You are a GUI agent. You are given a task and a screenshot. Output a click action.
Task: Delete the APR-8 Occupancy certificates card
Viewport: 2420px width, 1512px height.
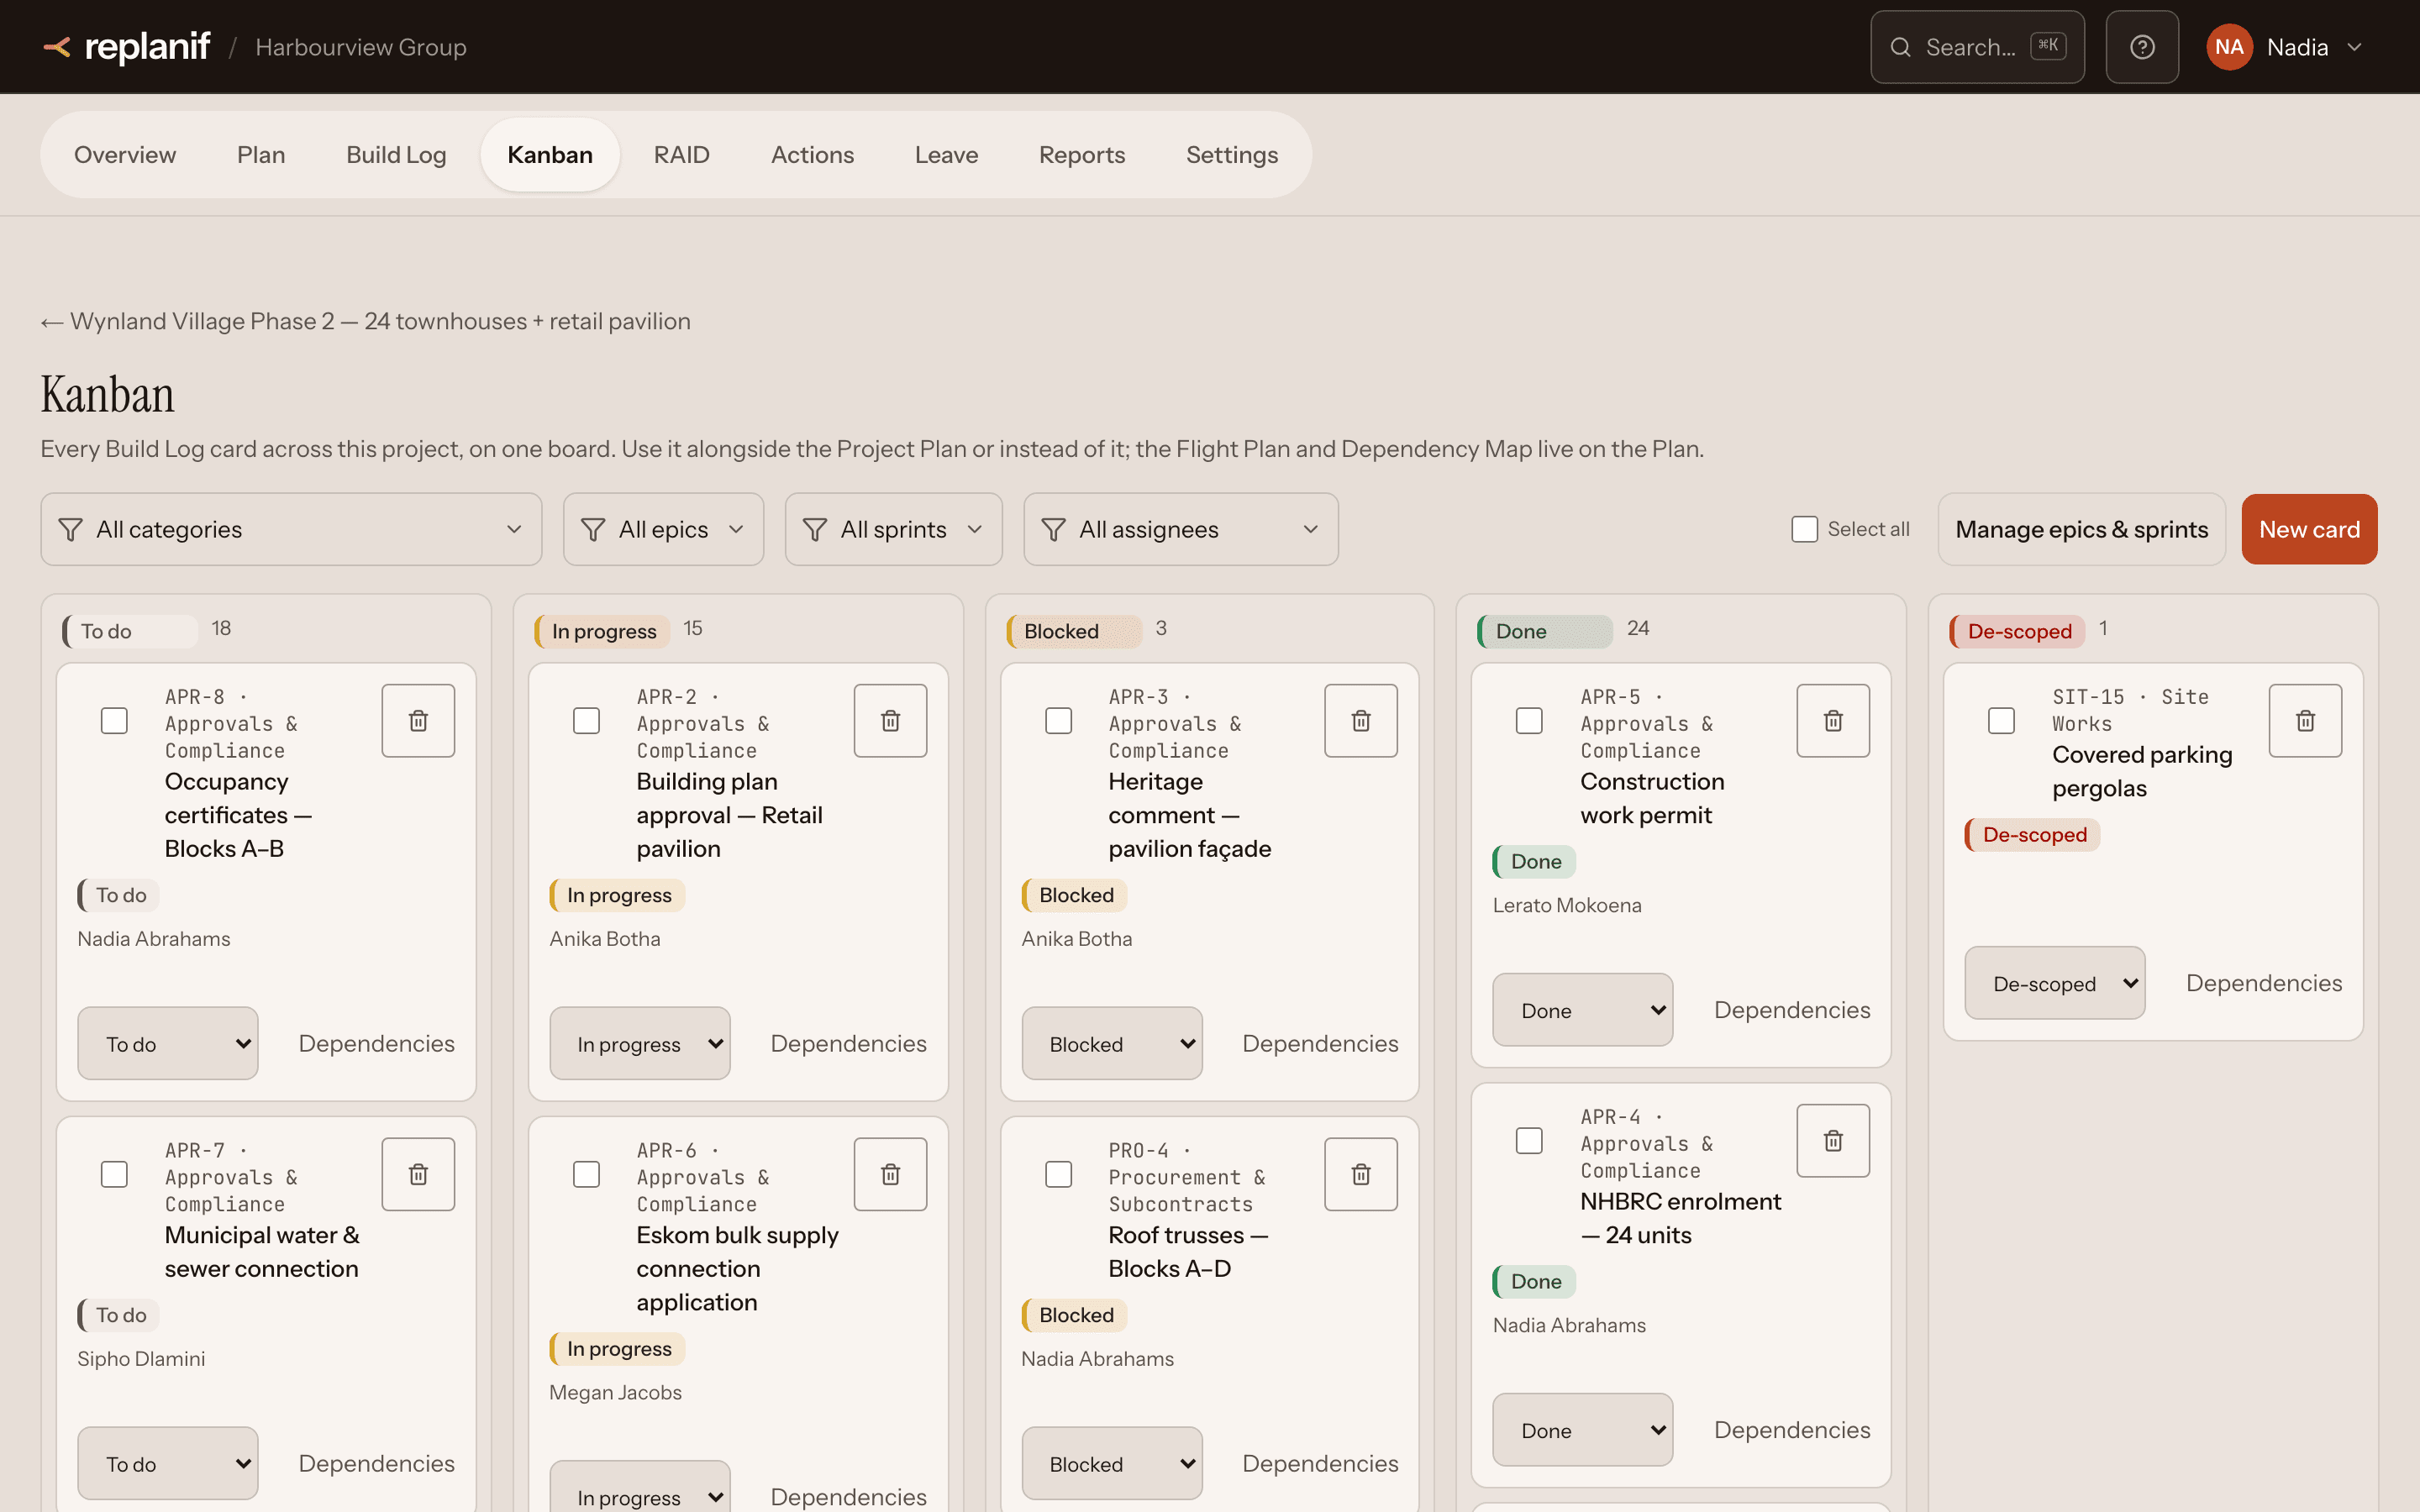[x=418, y=720]
